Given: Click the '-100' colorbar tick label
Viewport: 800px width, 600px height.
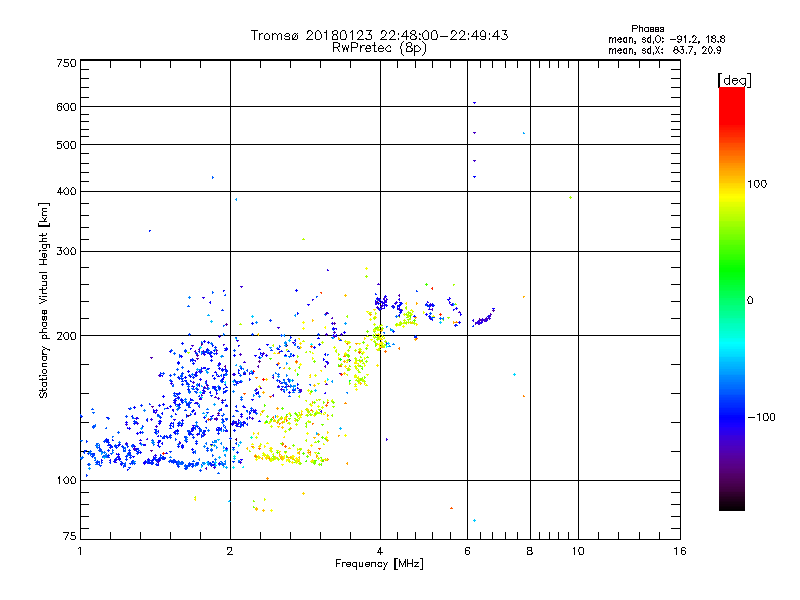Looking at the screenshot, I should pos(762,417).
